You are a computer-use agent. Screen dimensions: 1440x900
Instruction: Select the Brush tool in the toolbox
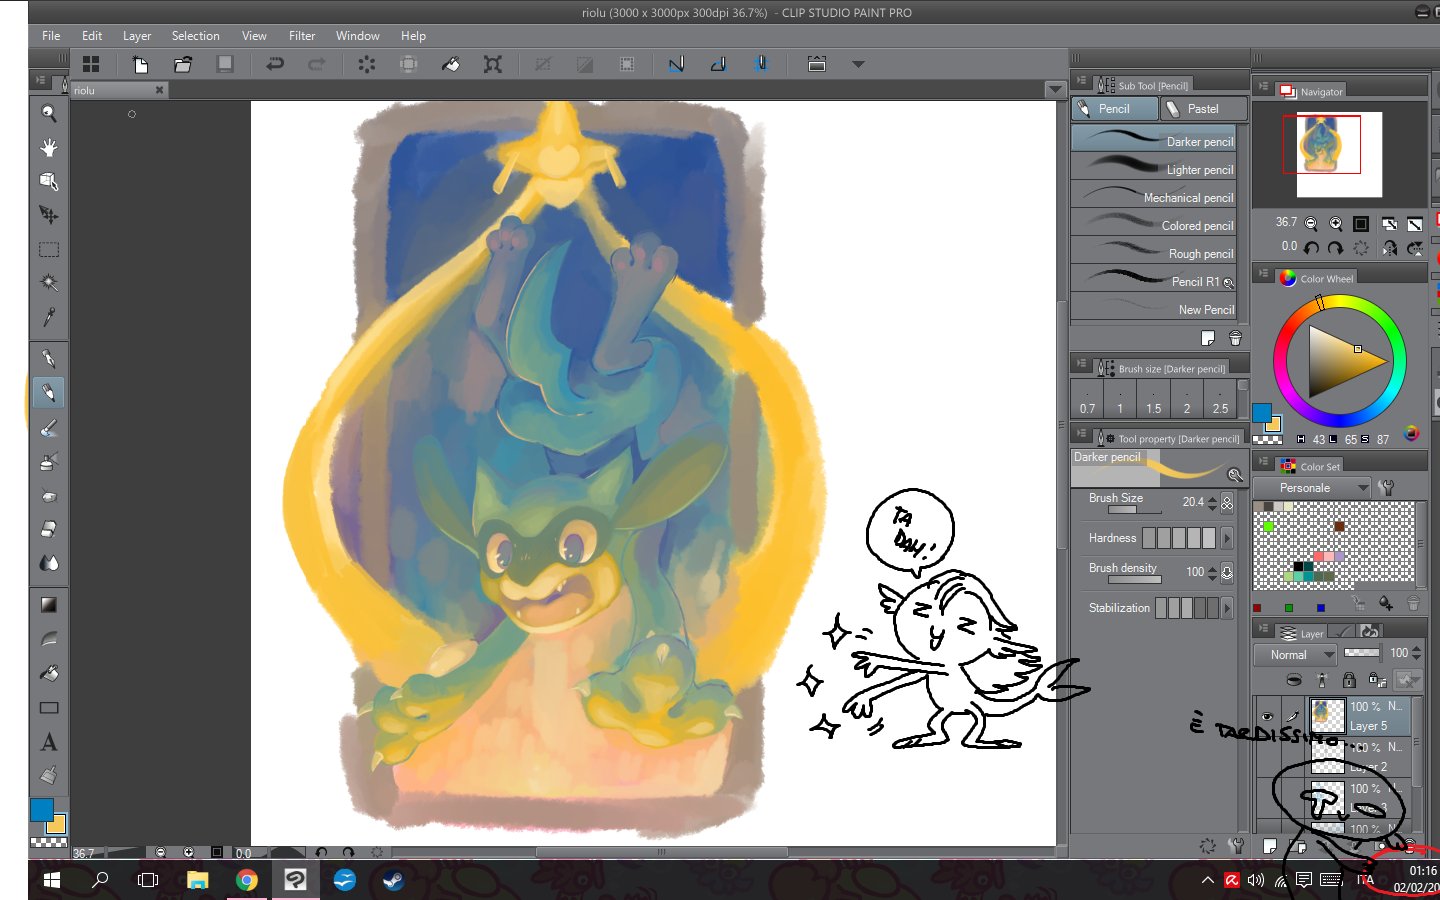point(48,428)
